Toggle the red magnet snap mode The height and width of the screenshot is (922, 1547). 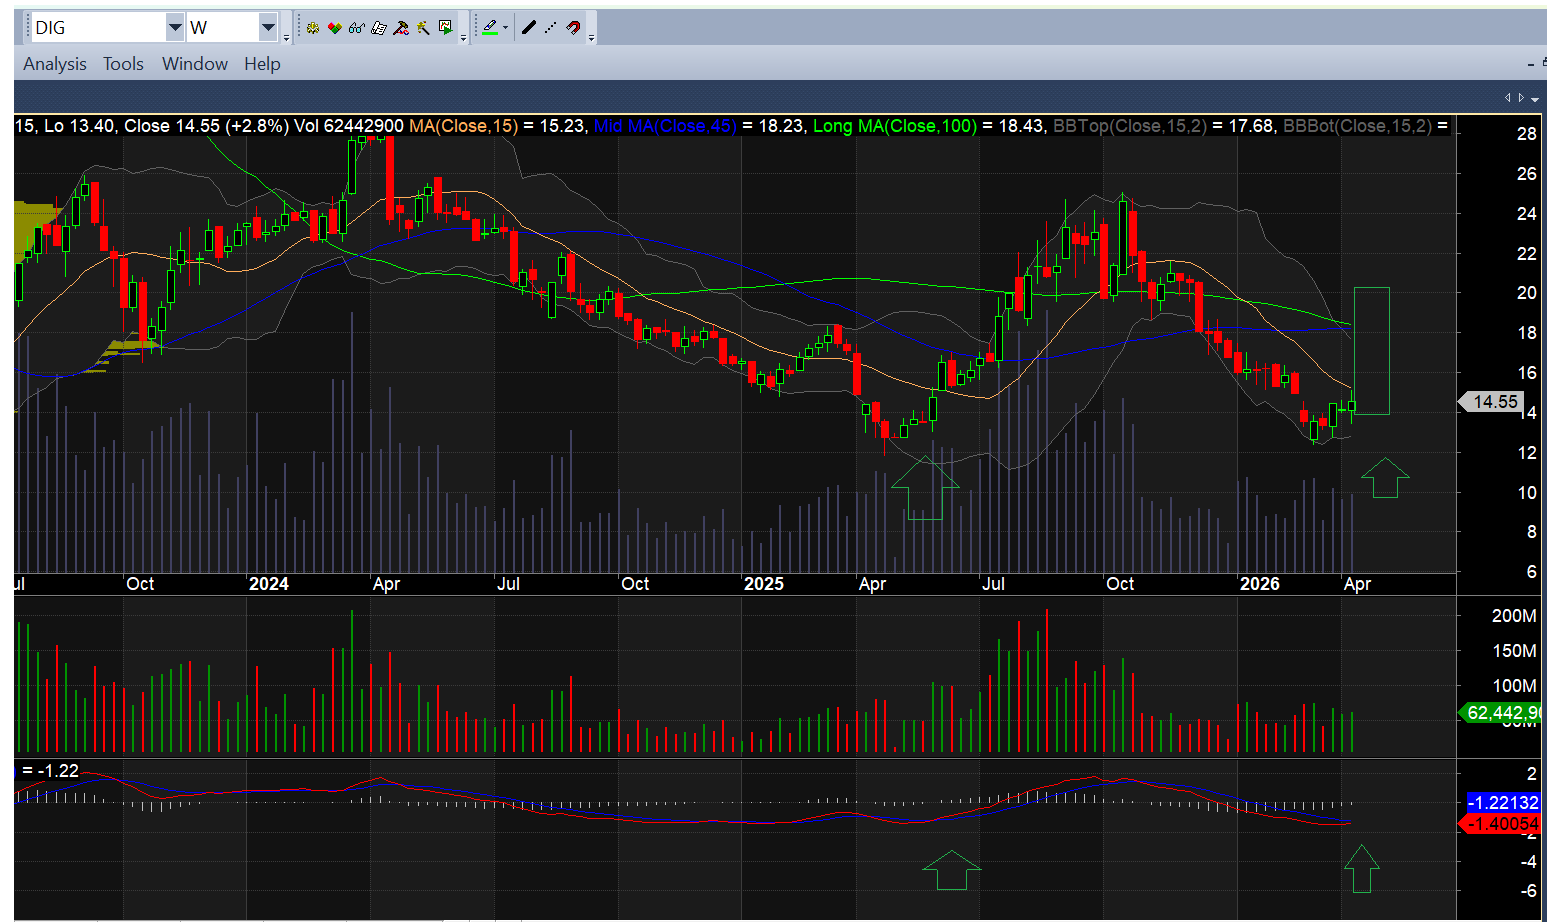573,28
